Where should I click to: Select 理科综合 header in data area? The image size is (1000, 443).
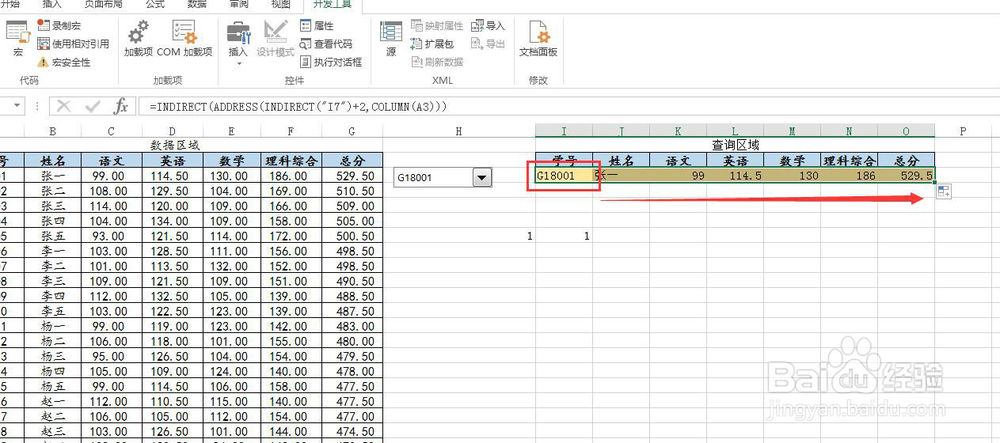[x=291, y=160]
